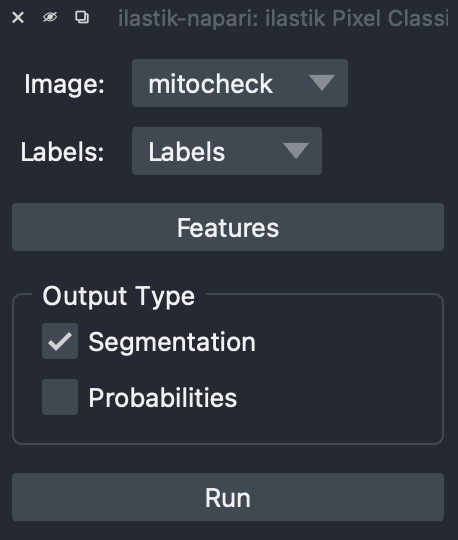Run the pixel classification
458x540 pixels.
[x=228, y=497]
